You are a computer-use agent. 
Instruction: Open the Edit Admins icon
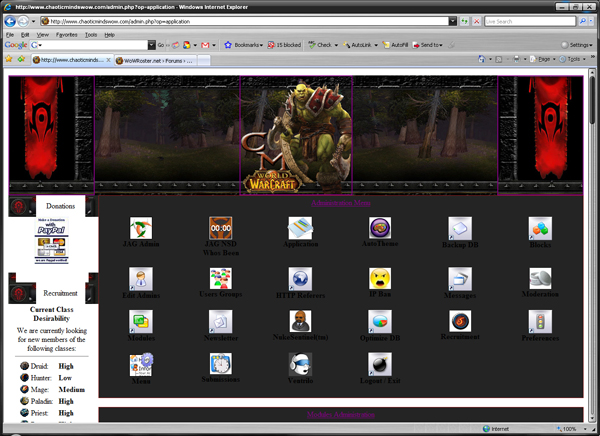point(141,279)
